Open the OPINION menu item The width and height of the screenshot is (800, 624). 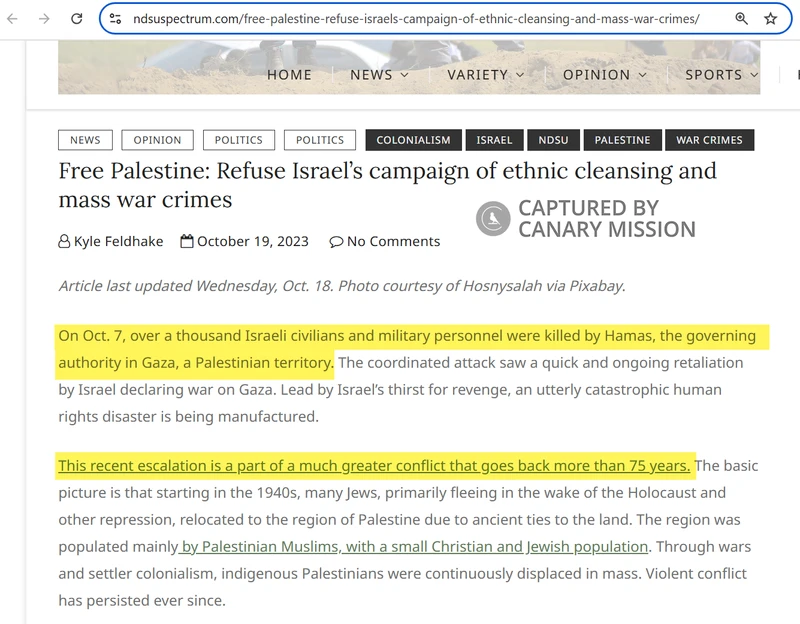[596, 75]
